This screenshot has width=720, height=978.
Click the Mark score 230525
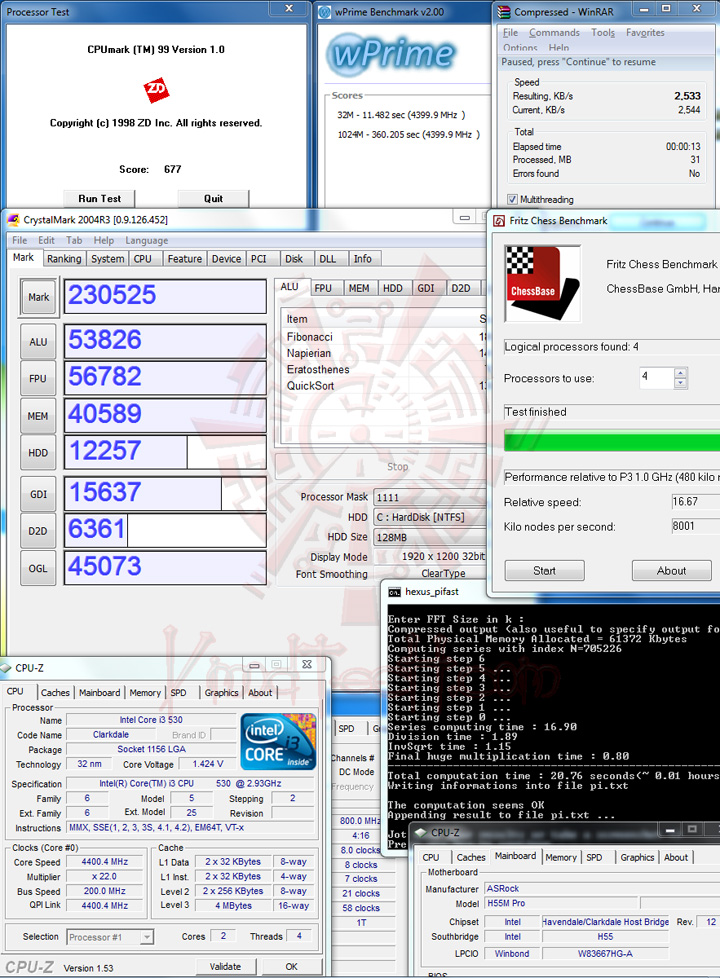(x=165, y=296)
